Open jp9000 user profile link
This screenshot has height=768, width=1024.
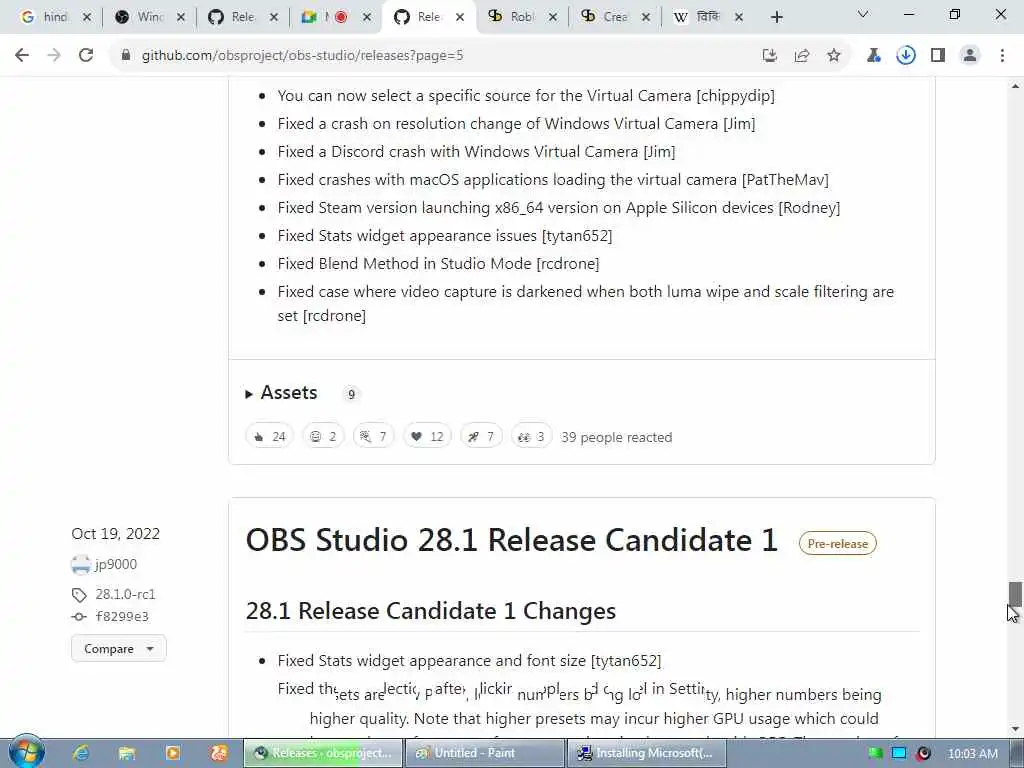click(x=116, y=564)
